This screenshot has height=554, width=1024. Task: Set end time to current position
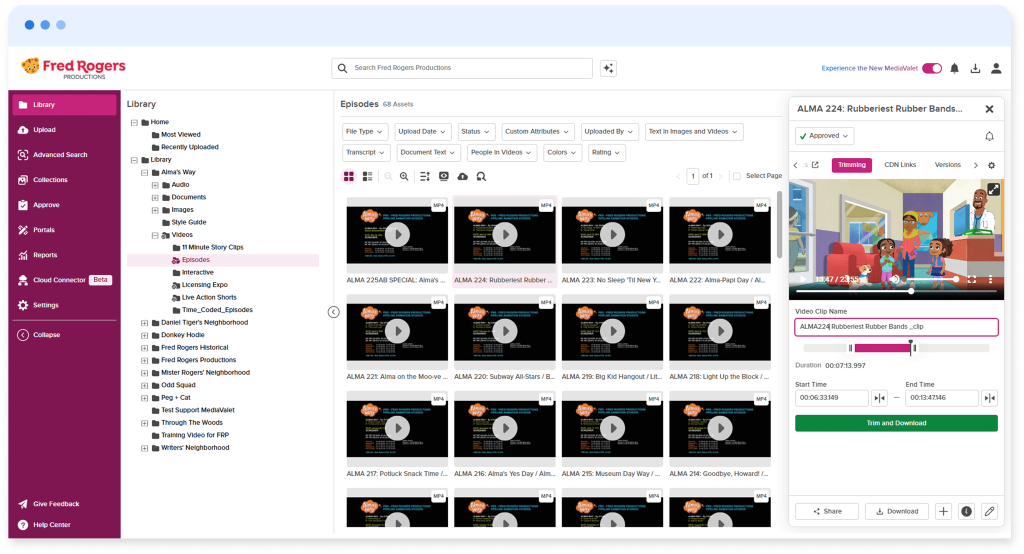(x=989, y=398)
